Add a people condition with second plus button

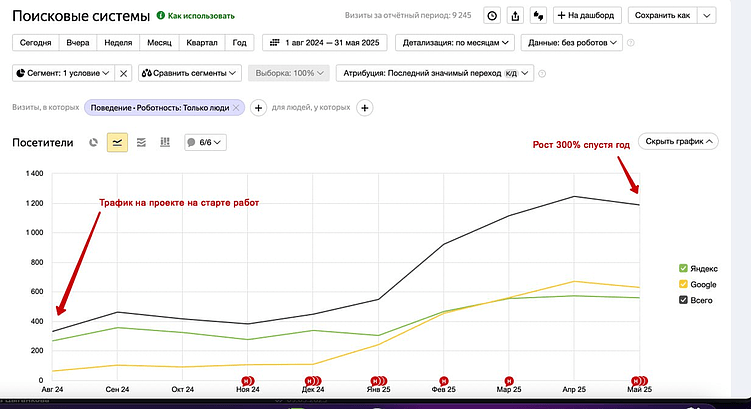[x=364, y=108]
